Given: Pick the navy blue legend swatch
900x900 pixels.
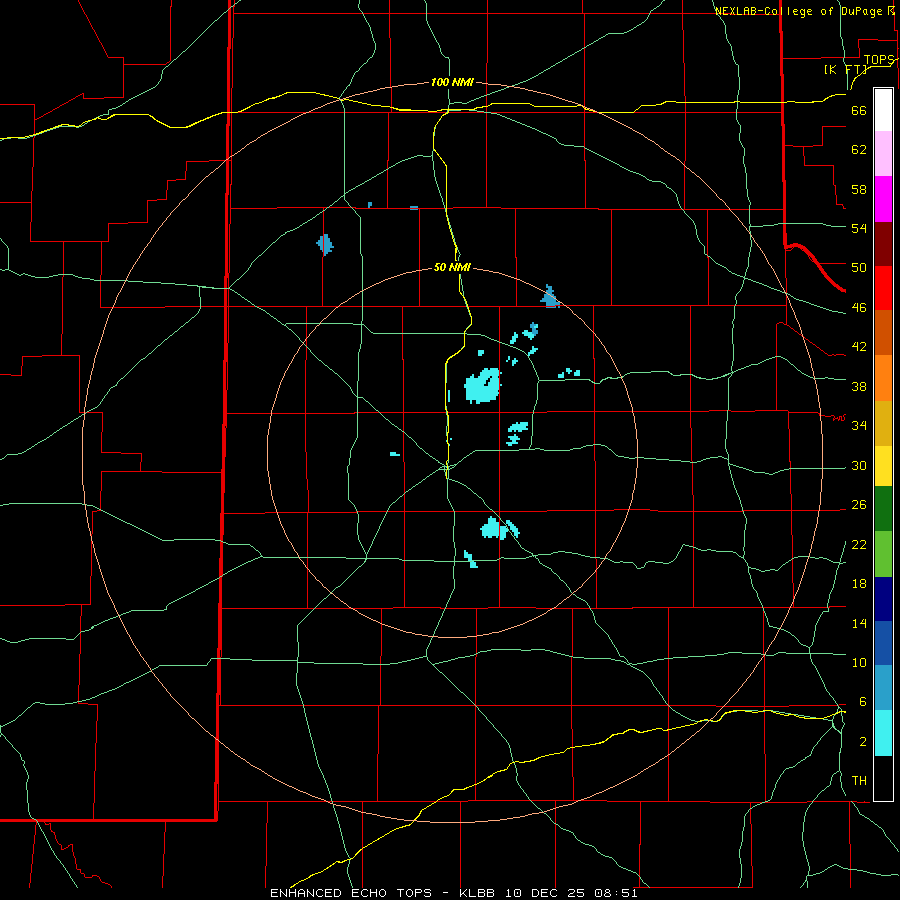Looking at the screenshot, I should click(x=883, y=599).
